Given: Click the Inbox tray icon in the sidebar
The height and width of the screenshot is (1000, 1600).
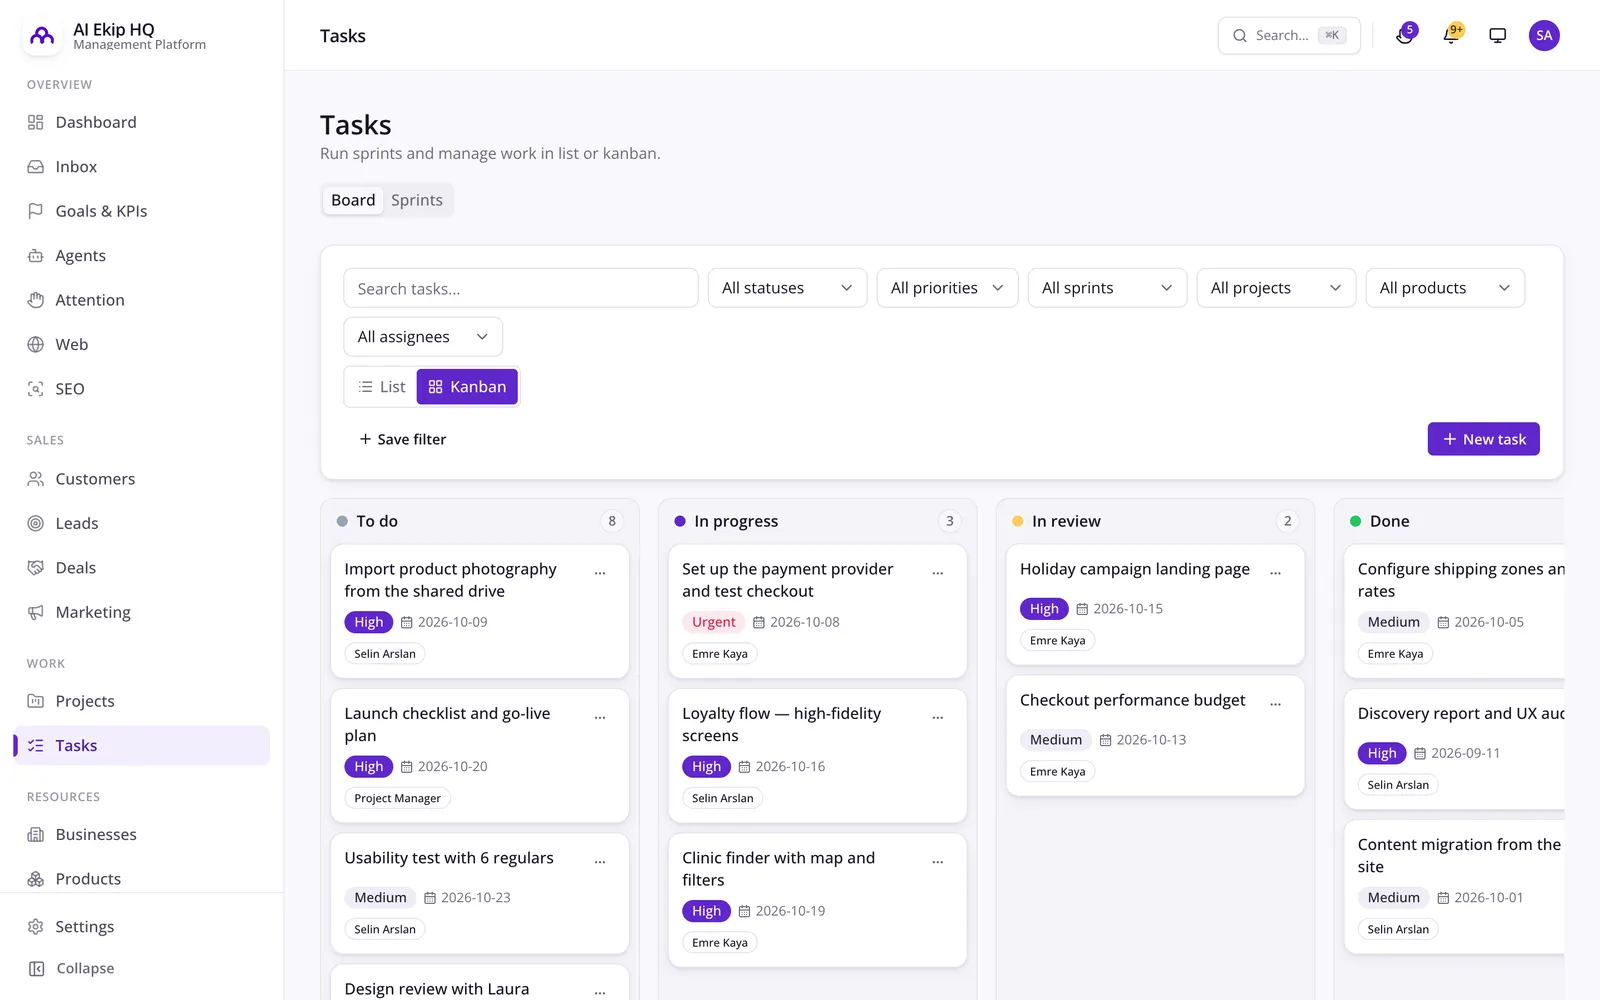Looking at the screenshot, I should (x=36, y=167).
